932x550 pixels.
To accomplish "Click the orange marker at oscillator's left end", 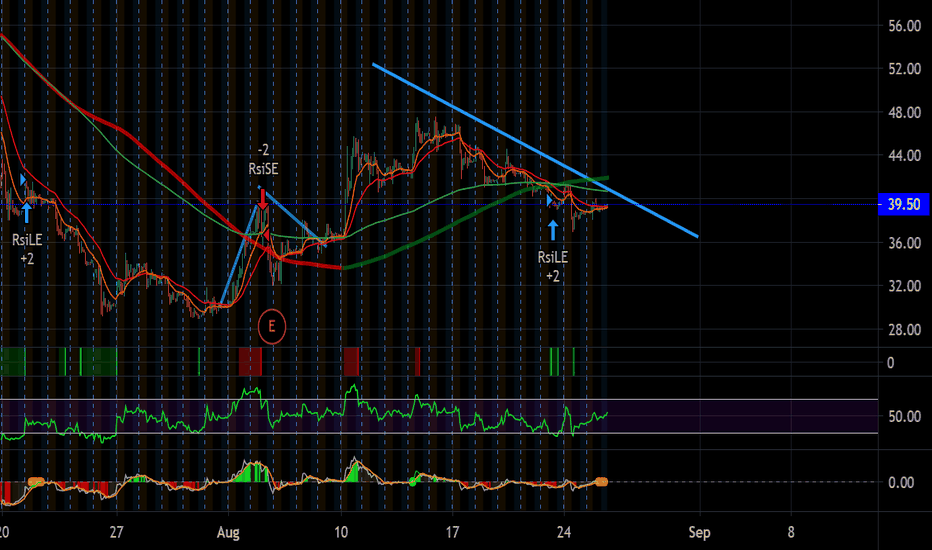I will point(36,482).
